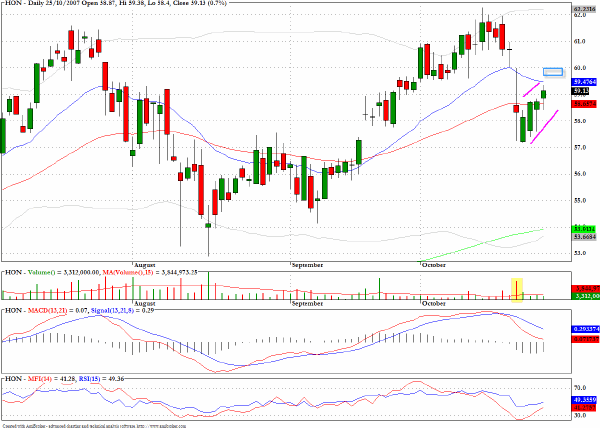
Task: Click September label under the price chart
Action: click(x=308, y=265)
